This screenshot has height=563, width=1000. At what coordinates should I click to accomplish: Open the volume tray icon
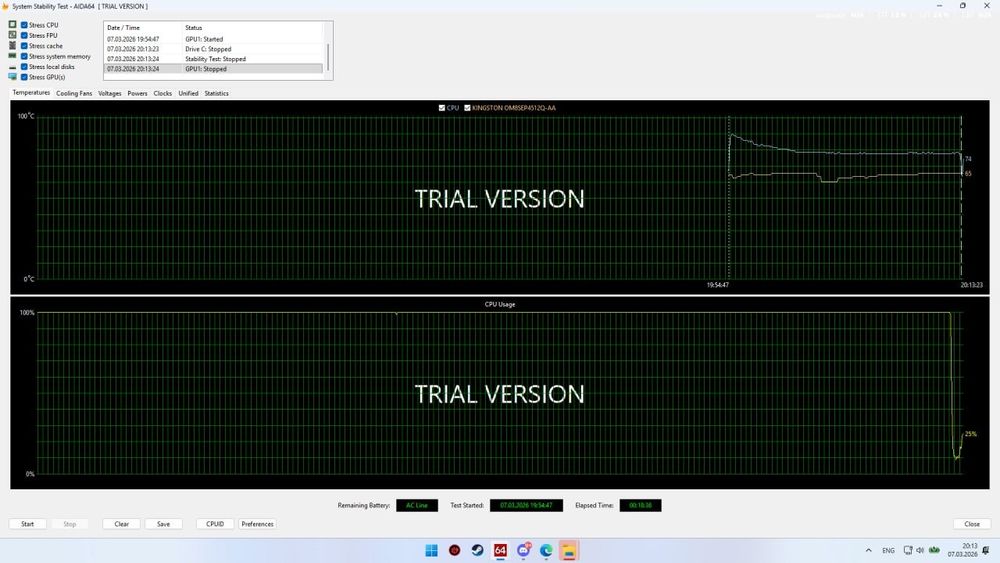pos(920,550)
